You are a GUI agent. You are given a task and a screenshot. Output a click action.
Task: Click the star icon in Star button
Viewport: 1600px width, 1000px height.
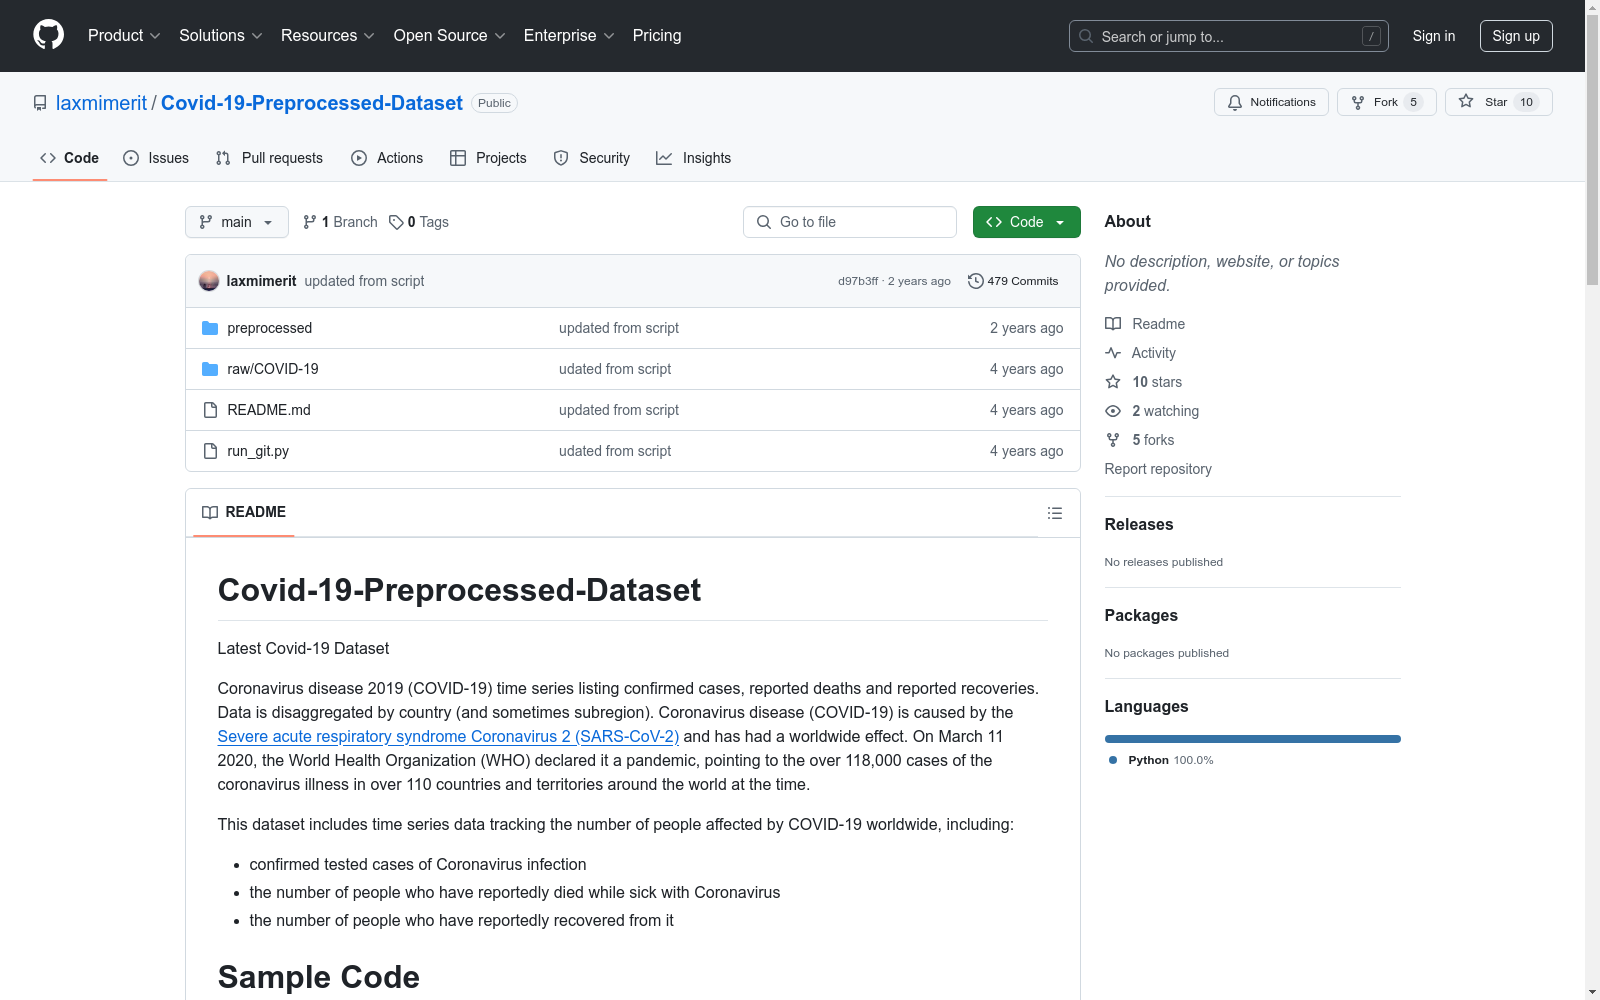pos(1466,101)
